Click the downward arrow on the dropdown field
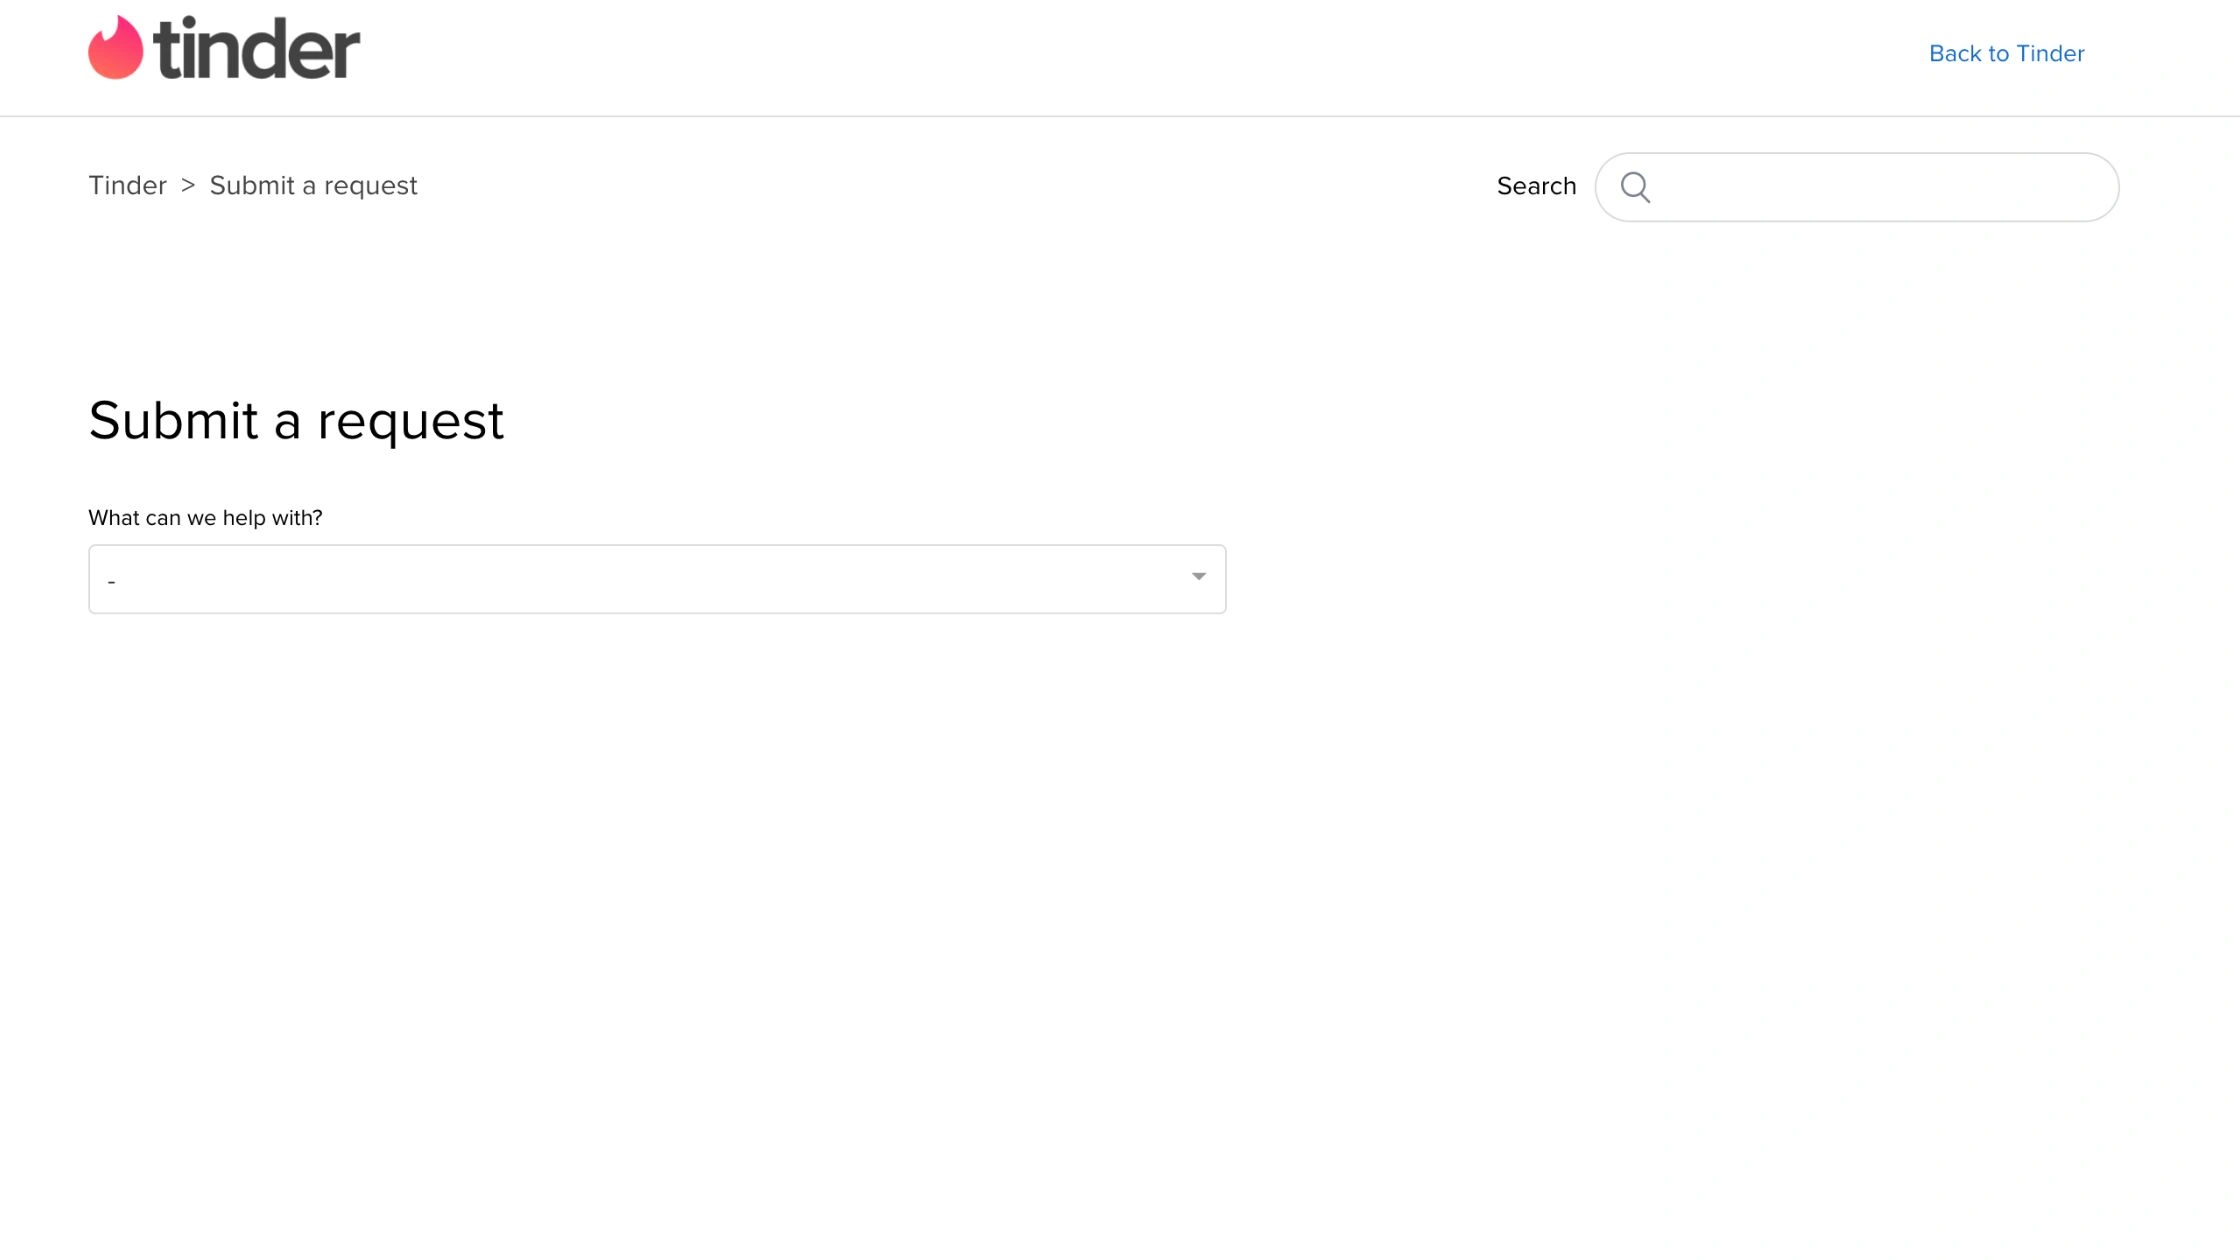This screenshot has height=1260, width=2240. point(1197,578)
